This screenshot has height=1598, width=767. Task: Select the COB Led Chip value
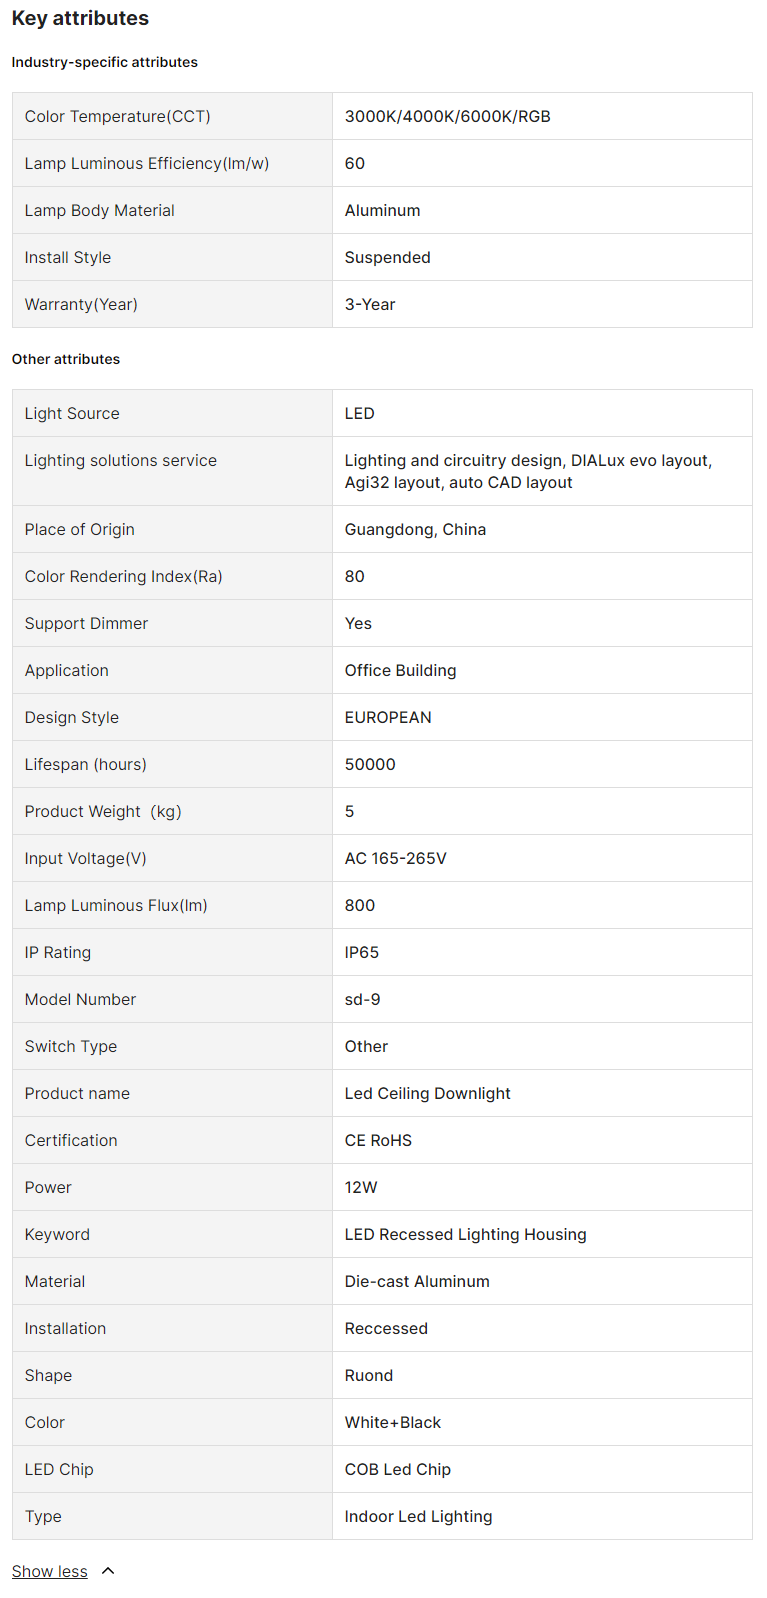coord(398,1469)
